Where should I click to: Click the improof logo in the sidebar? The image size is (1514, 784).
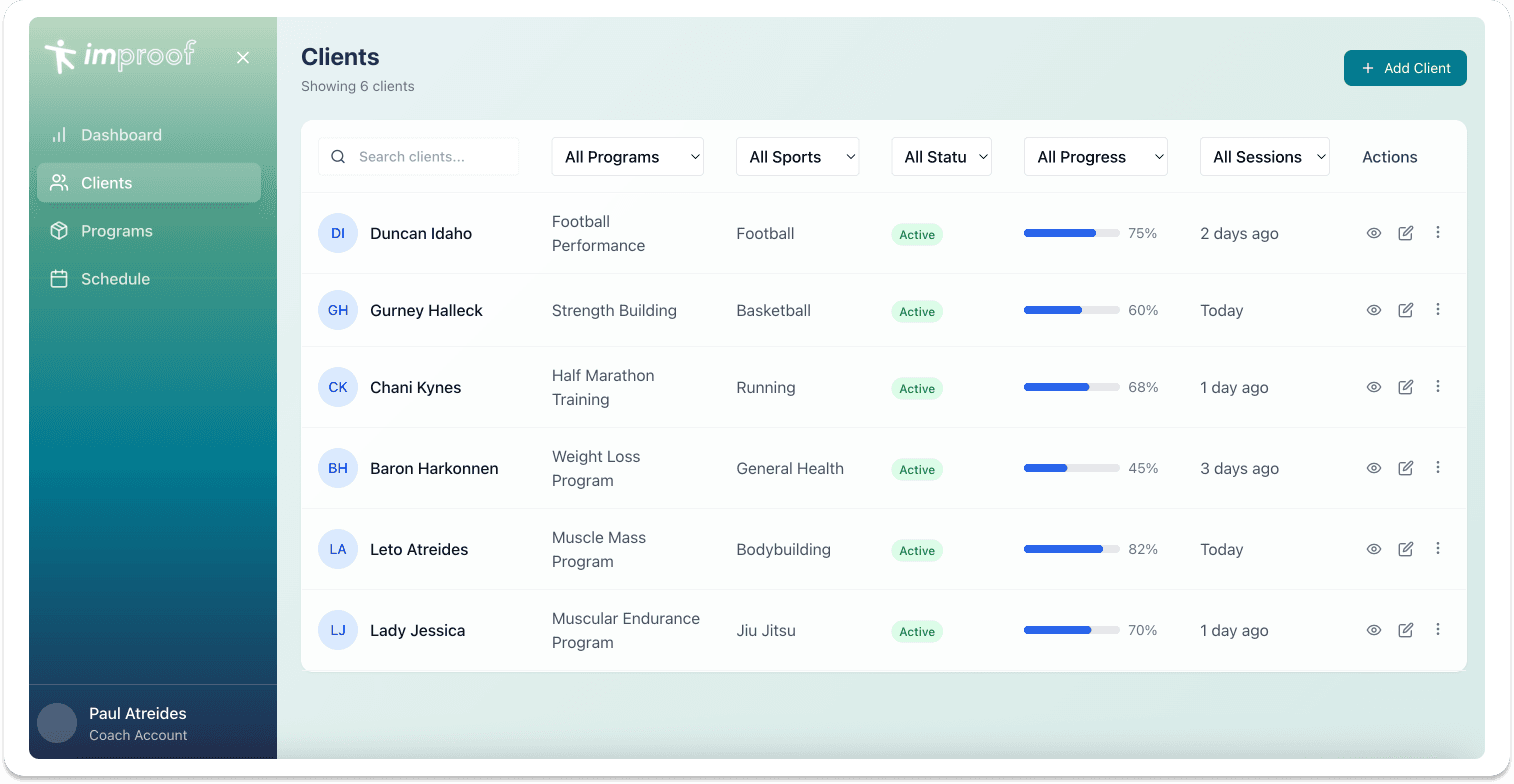120,57
